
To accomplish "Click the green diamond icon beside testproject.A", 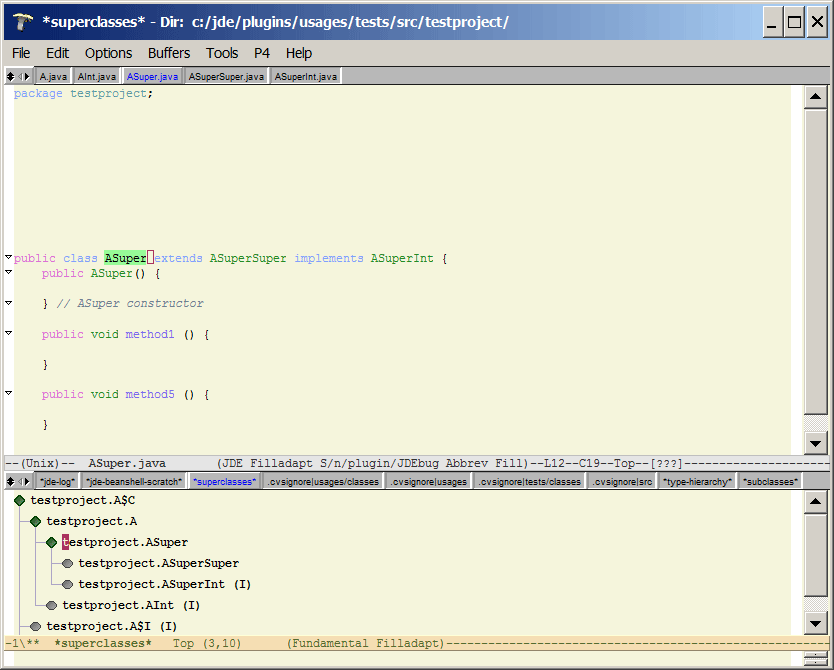I will (x=35, y=521).
